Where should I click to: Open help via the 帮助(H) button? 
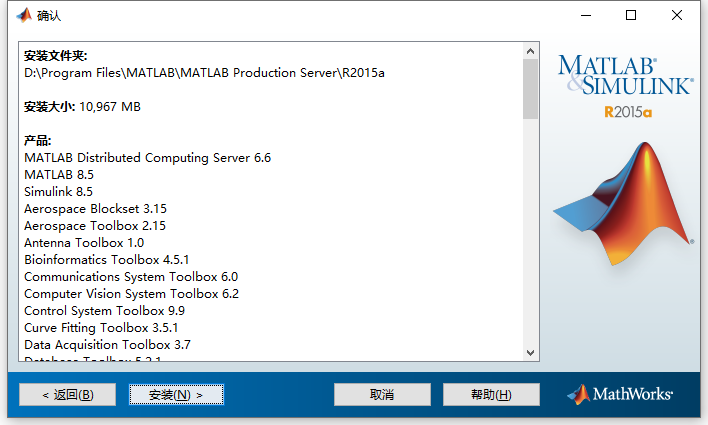491,395
